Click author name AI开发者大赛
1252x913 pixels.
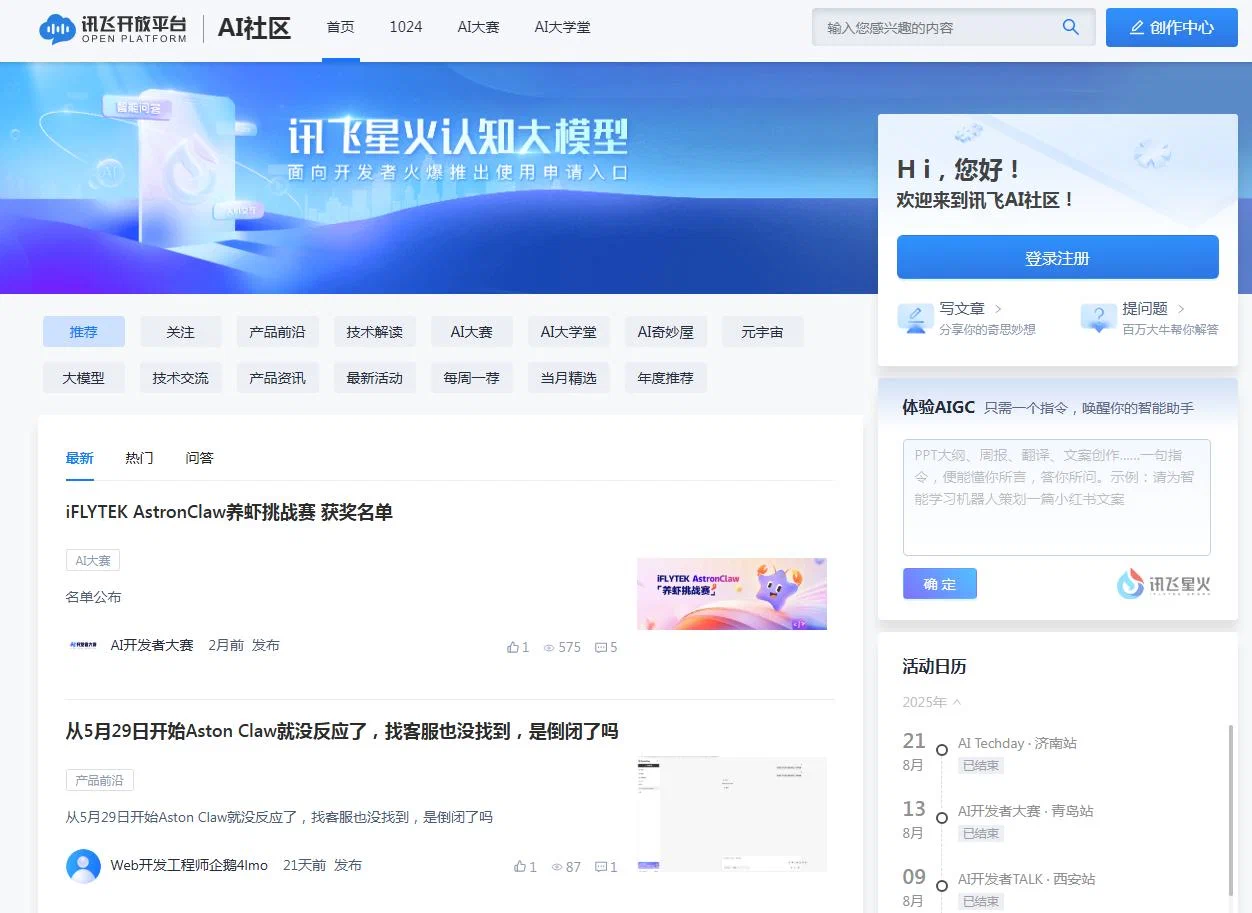pyautogui.click(x=152, y=646)
